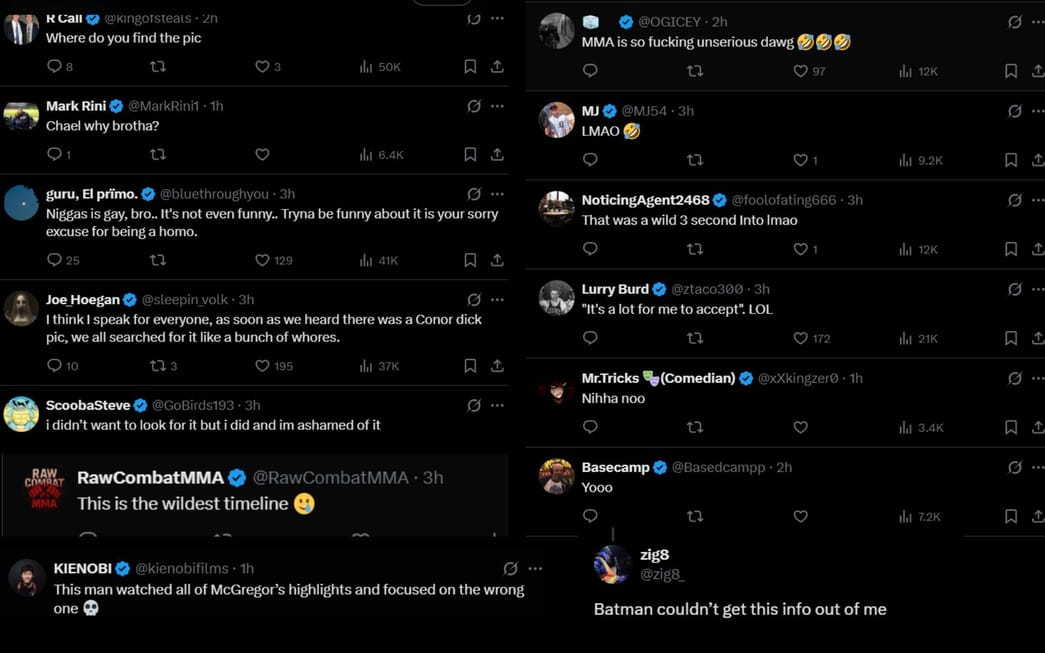Click guru El primo's profile picture
Viewport: 1045px width, 653px height.
pyautogui.click(x=21, y=202)
